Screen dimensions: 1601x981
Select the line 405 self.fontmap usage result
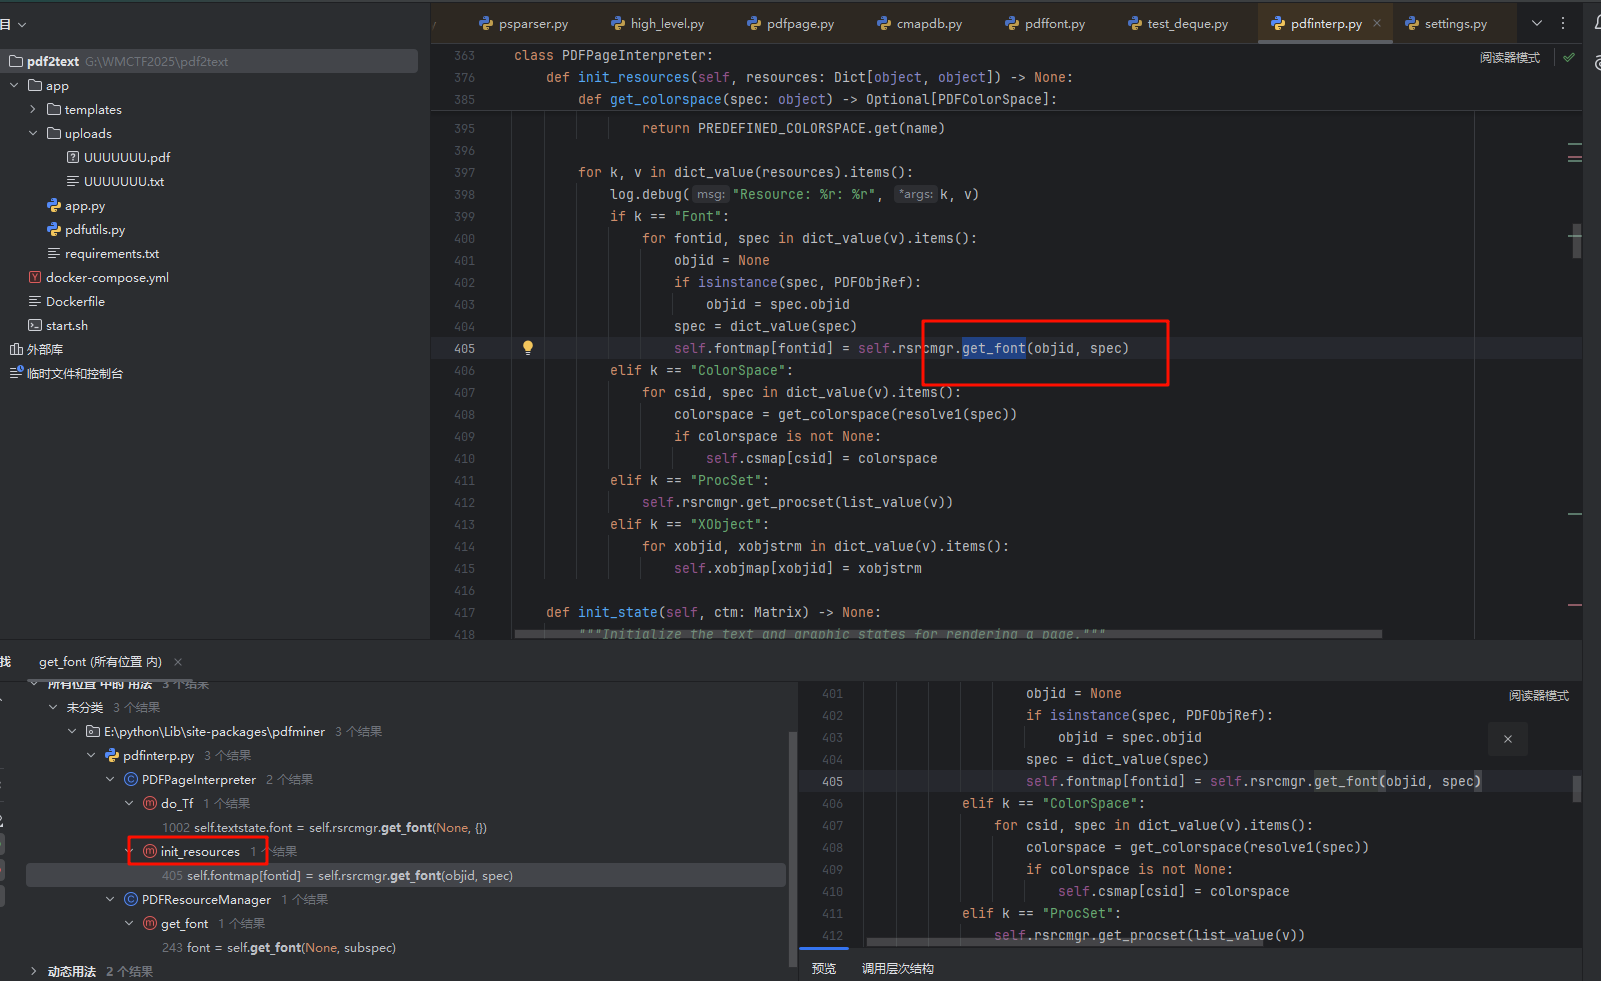406,876
